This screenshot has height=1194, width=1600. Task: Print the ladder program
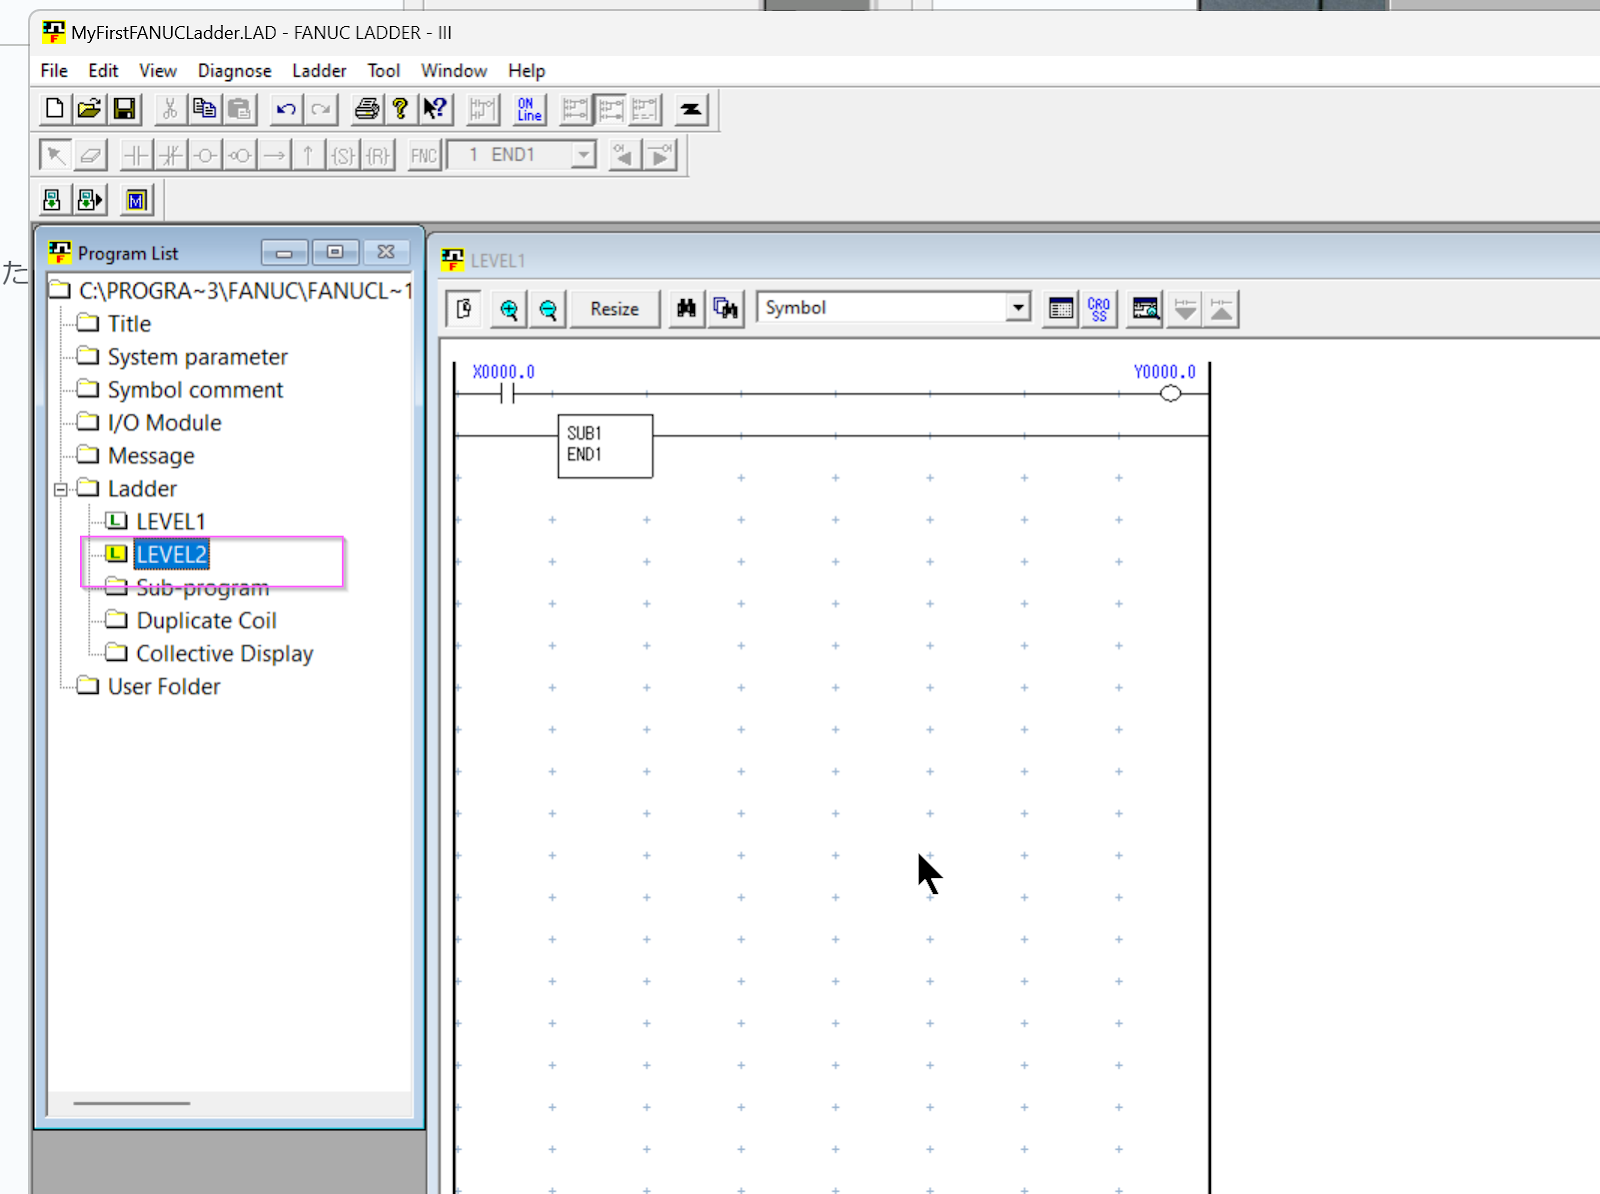click(367, 109)
